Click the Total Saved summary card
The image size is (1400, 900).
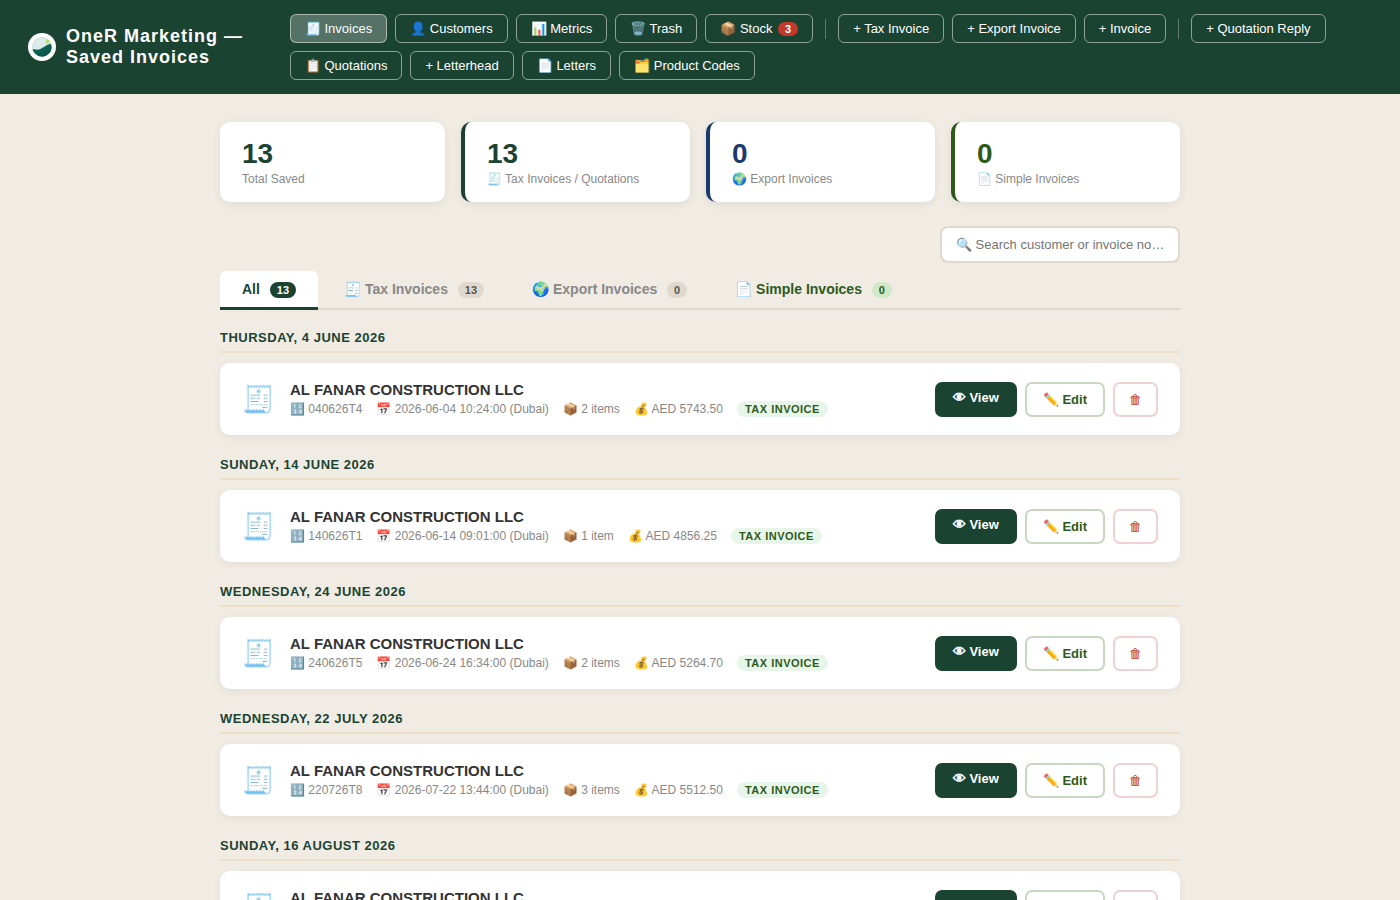[x=332, y=162]
